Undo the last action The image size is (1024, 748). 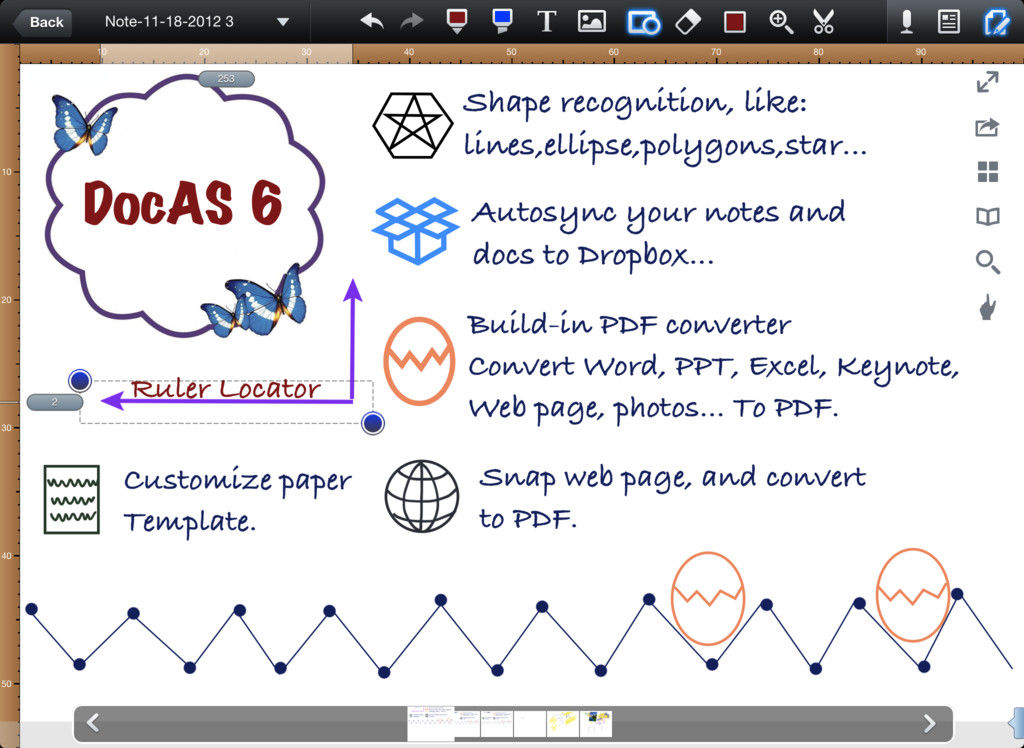coord(372,22)
